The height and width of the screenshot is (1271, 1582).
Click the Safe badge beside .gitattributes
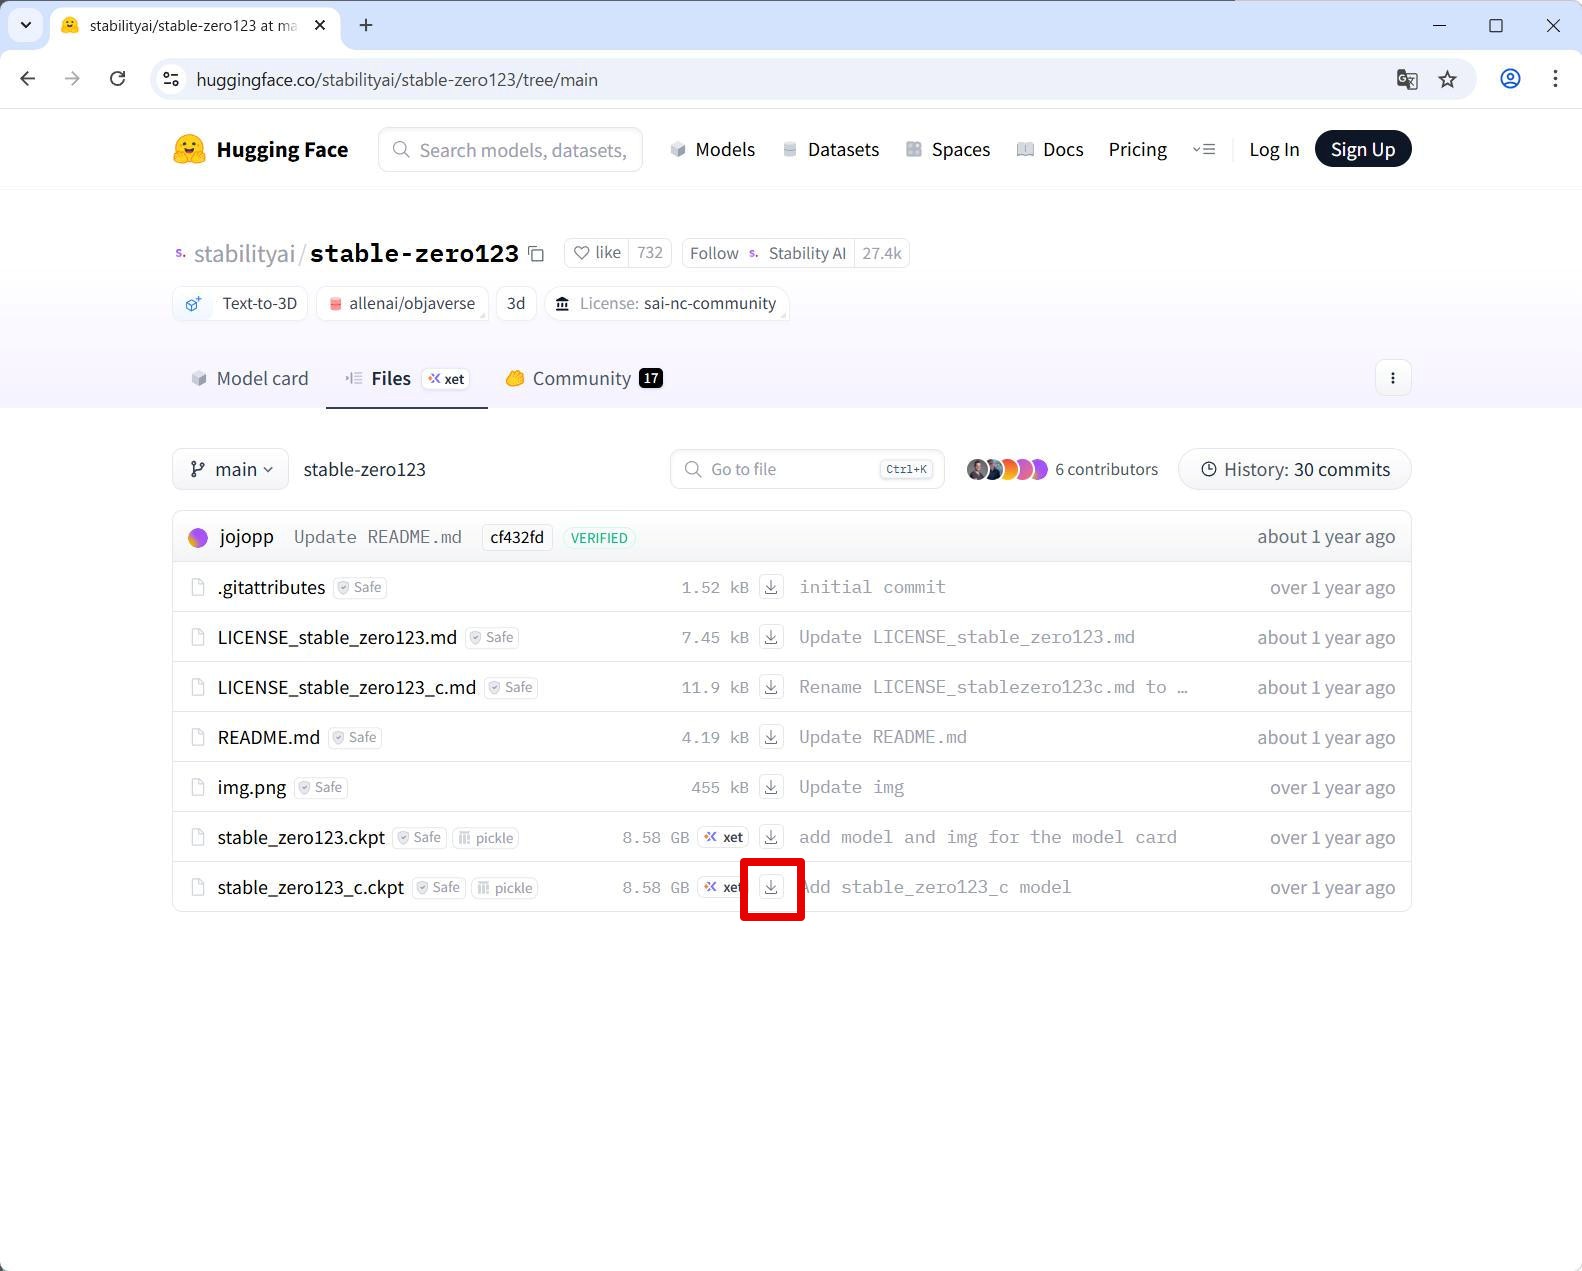pyautogui.click(x=360, y=587)
